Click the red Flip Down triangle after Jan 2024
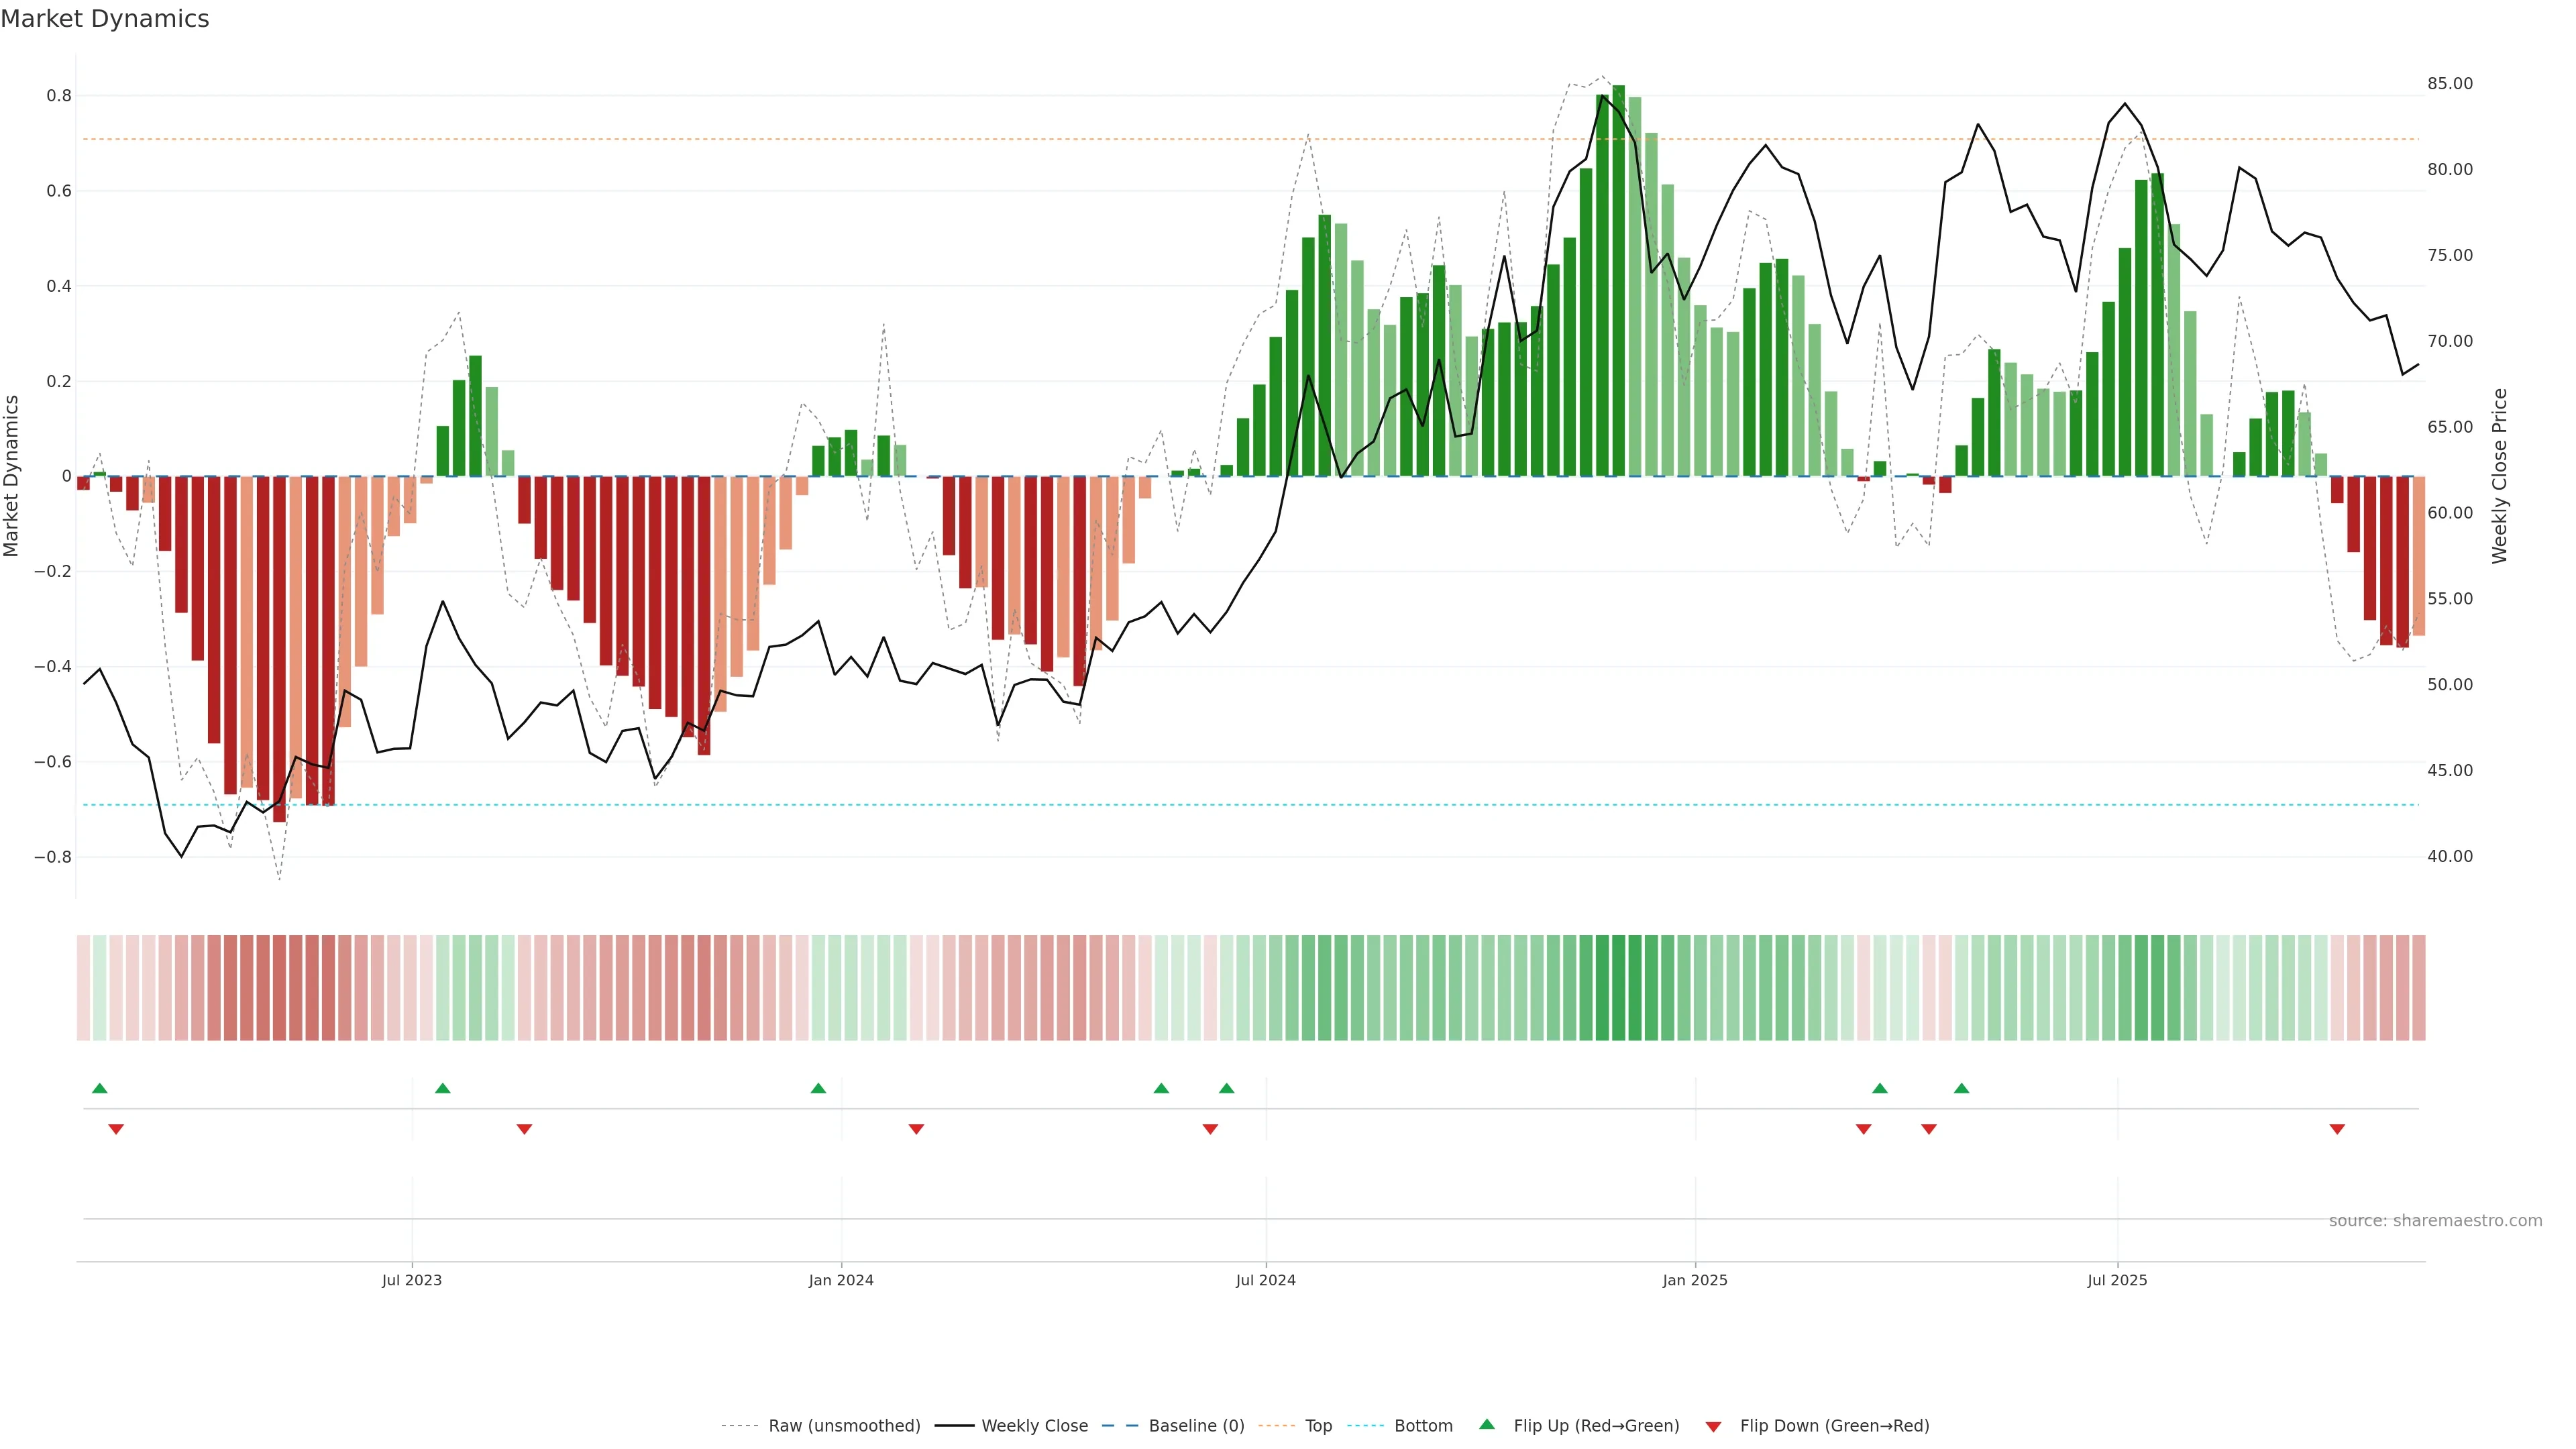The height and width of the screenshot is (1449, 2576). (x=916, y=1129)
